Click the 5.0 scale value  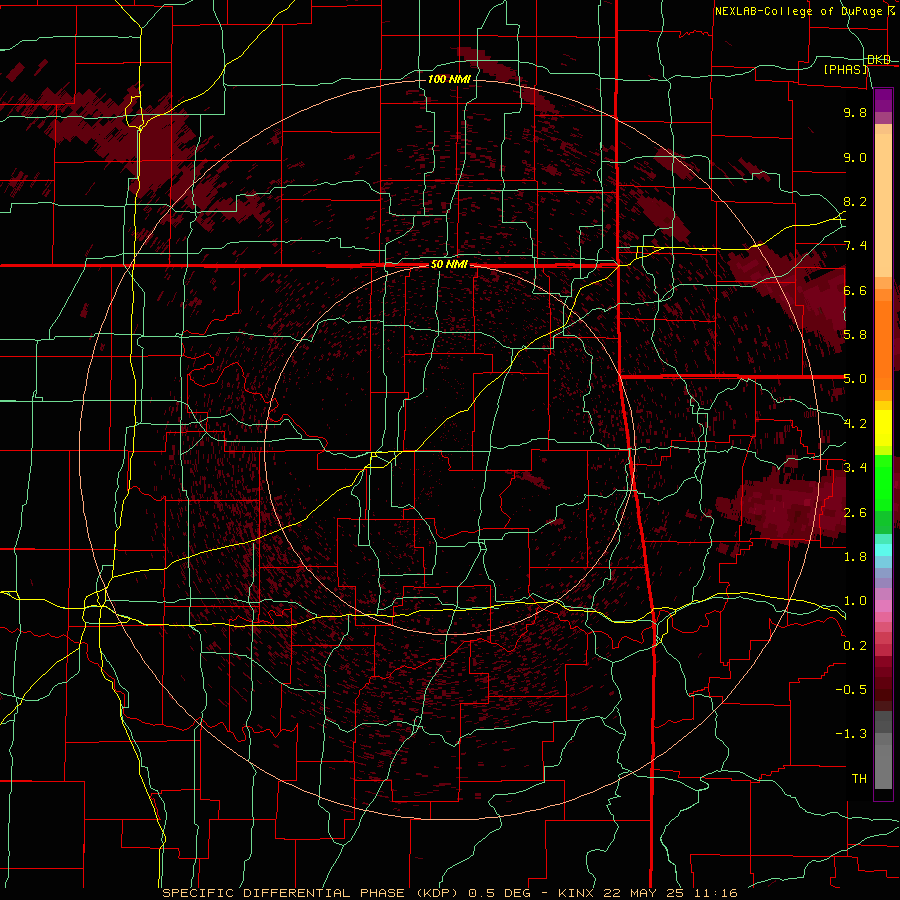click(x=855, y=379)
